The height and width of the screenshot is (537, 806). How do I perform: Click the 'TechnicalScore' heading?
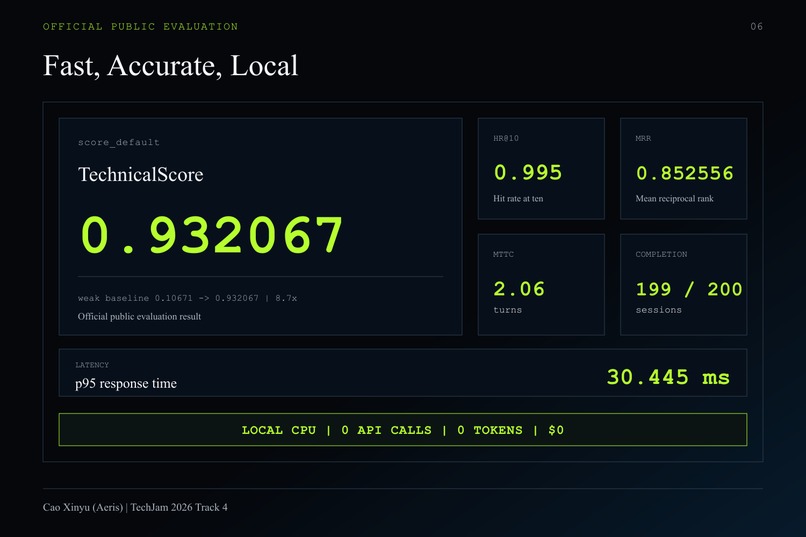(140, 174)
